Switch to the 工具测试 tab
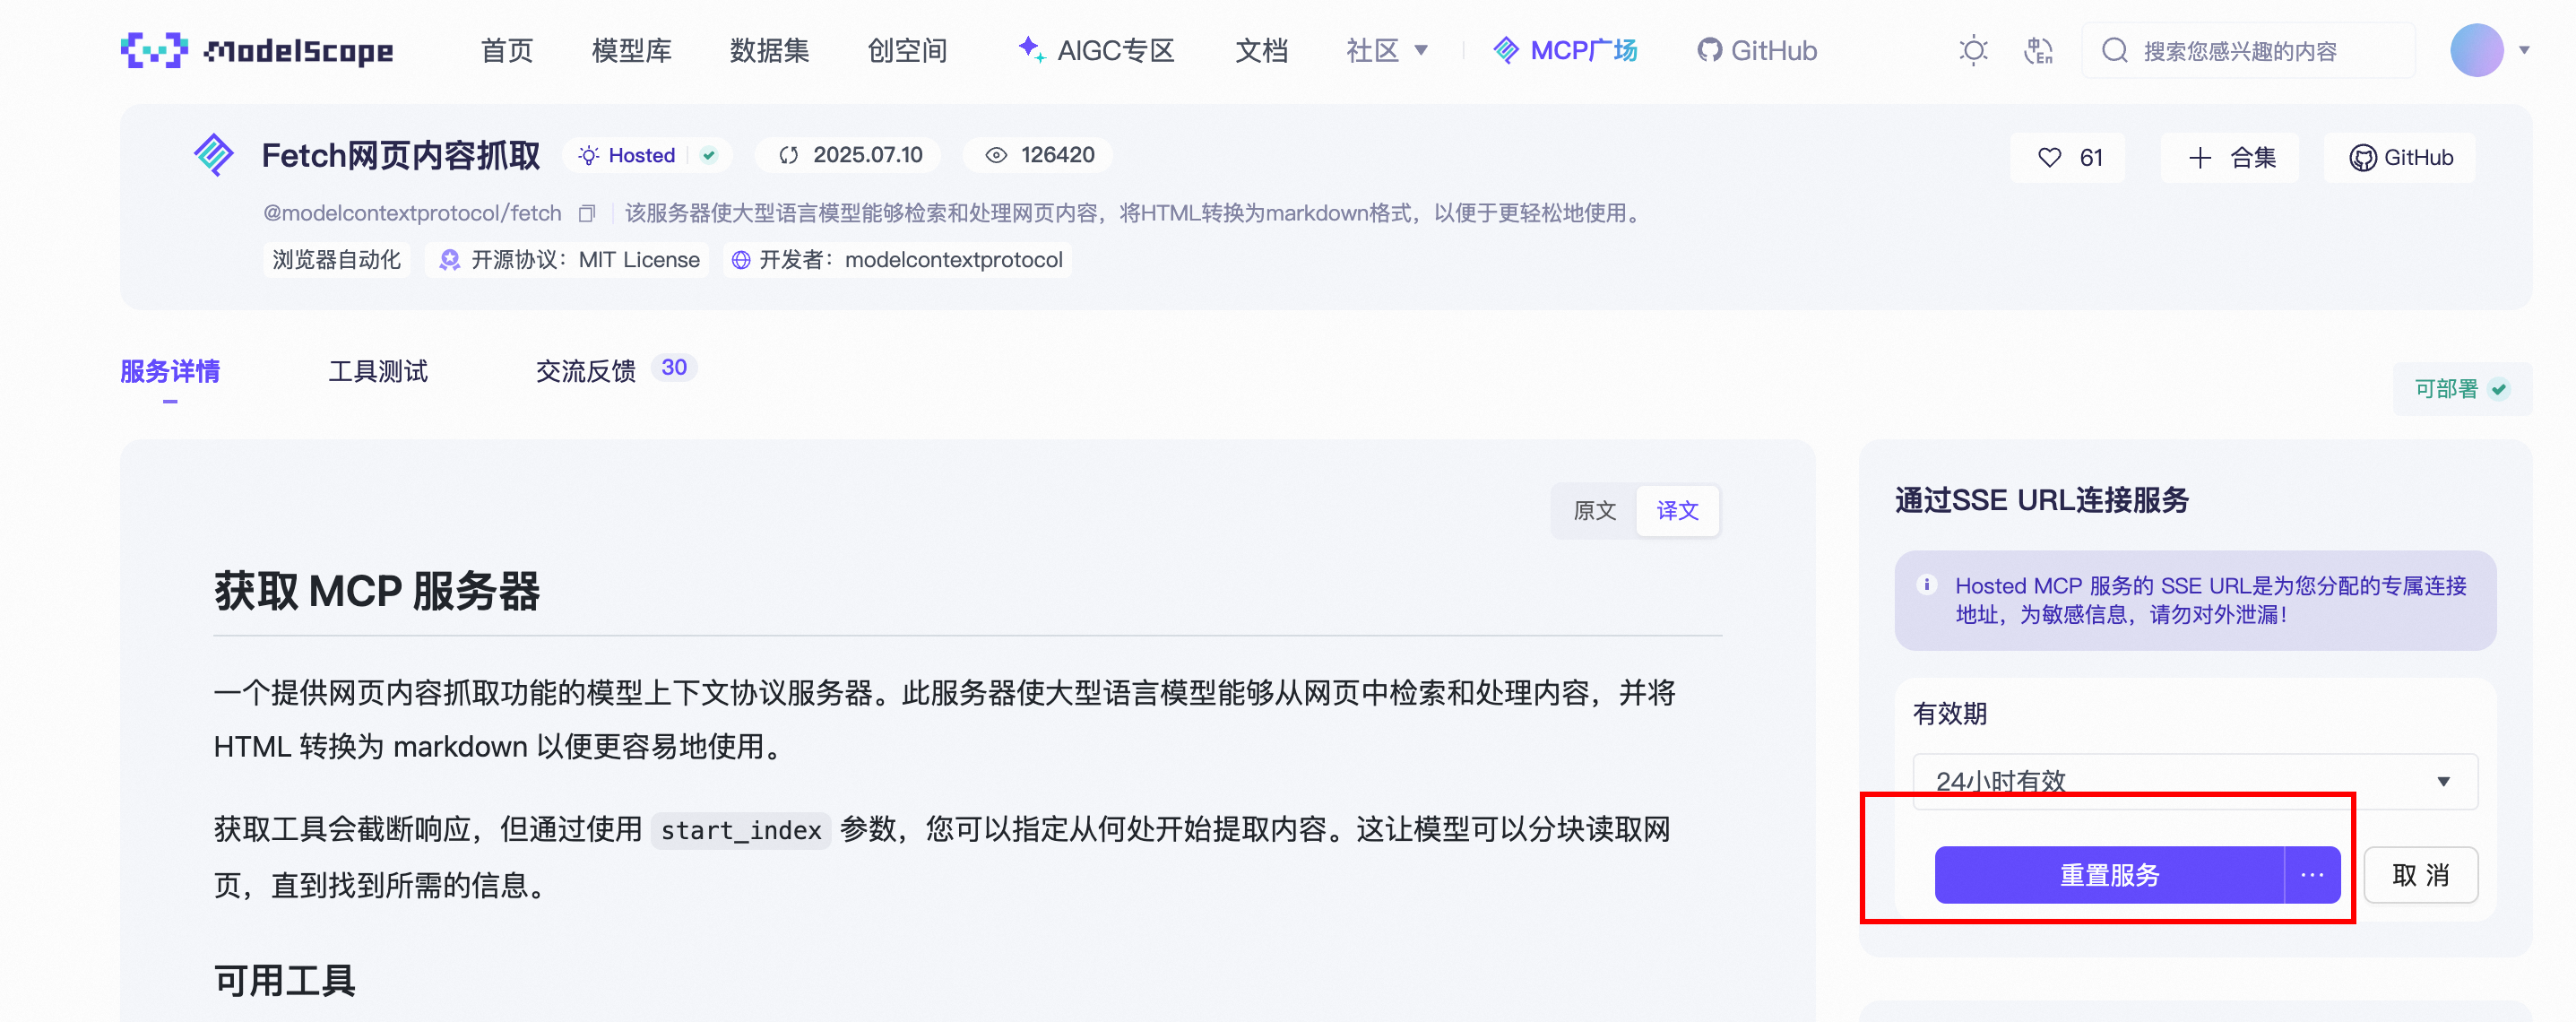Screen dimensions: 2576x1022 click(378, 372)
